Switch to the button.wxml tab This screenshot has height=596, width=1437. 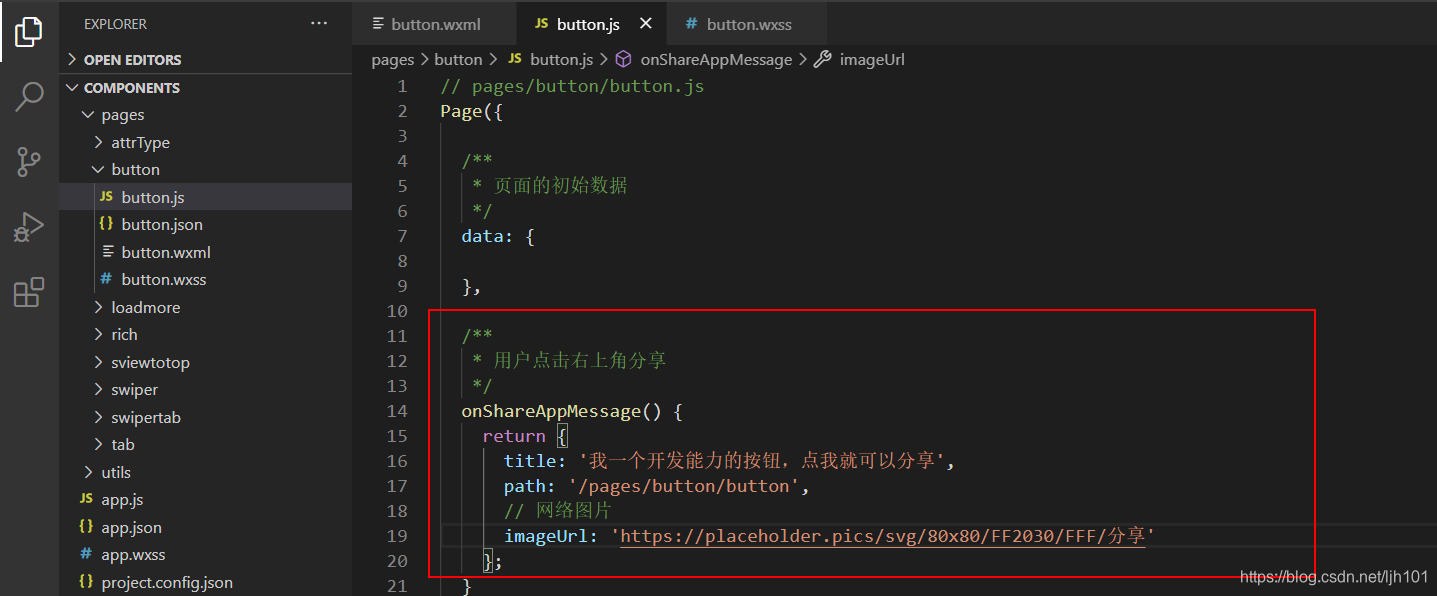tap(435, 23)
